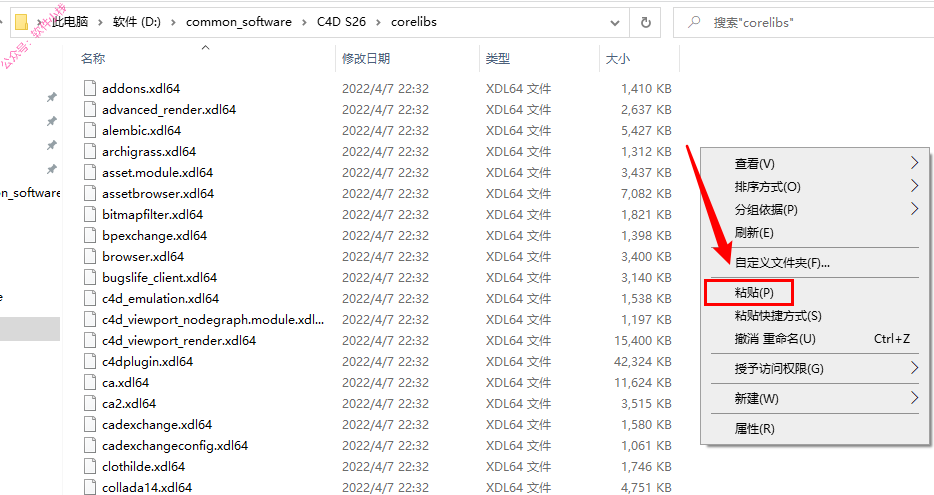The width and height of the screenshot is (934, 495).
Task: Click the magnifier icon in the search box
Action: tap(694, 22)
